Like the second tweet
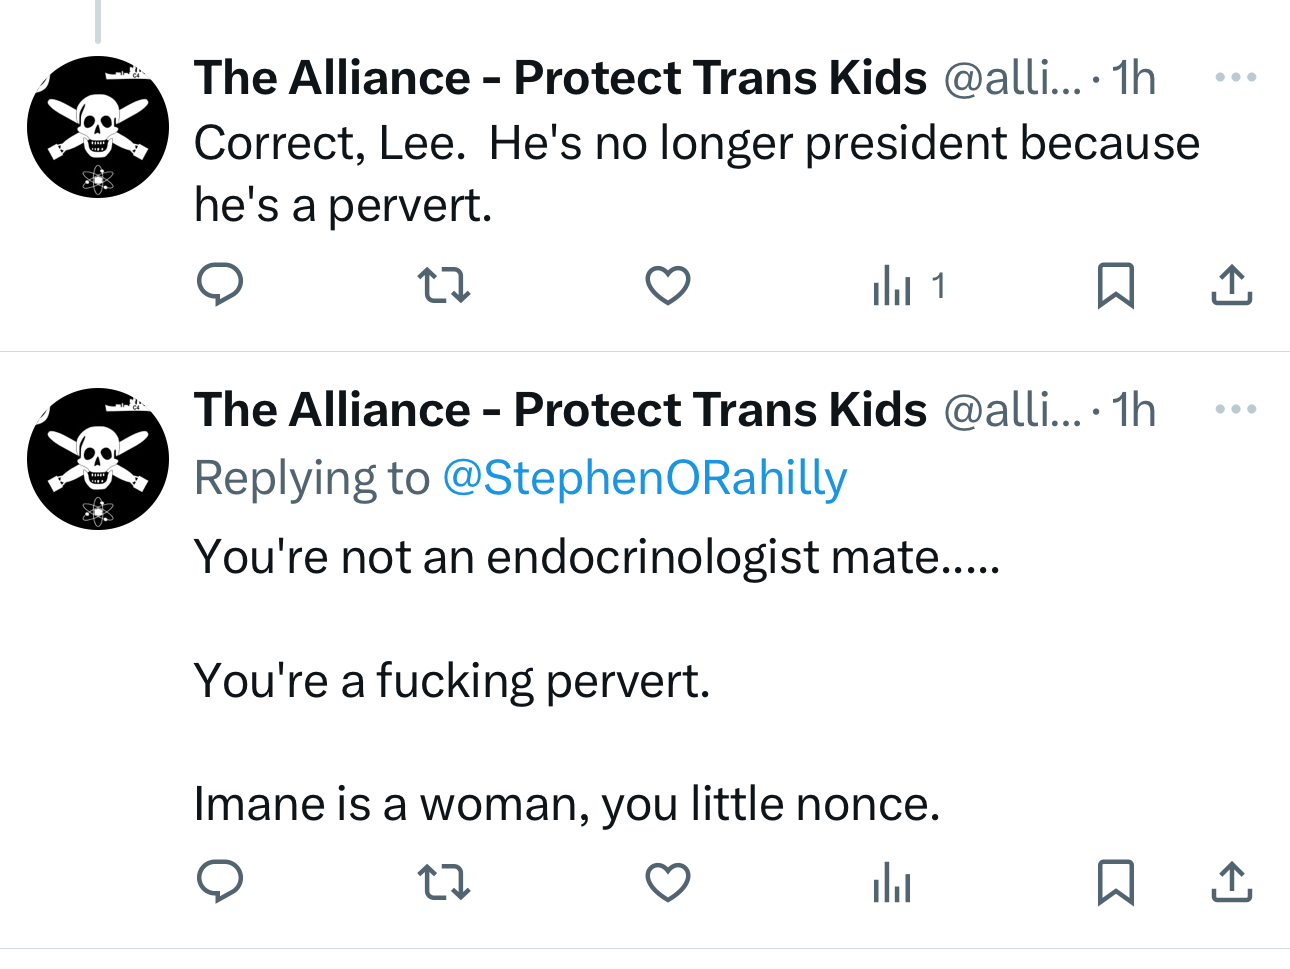The width and height of the screenshot is (1290, 969). click(x=667, y=883)
